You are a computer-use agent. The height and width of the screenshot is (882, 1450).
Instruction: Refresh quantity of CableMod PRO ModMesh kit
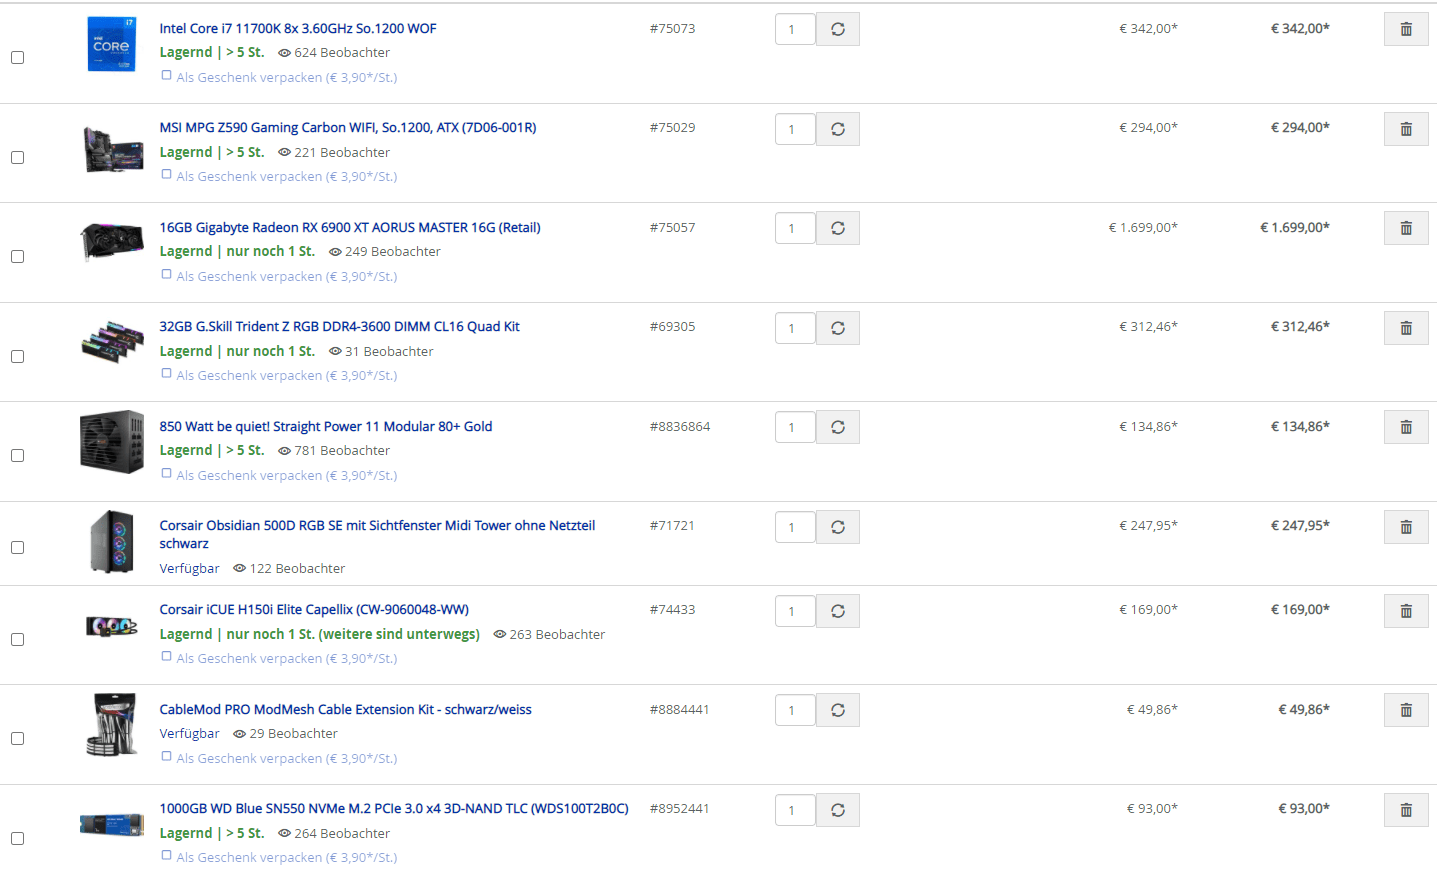pyautogui.click(x=838, y=710)
